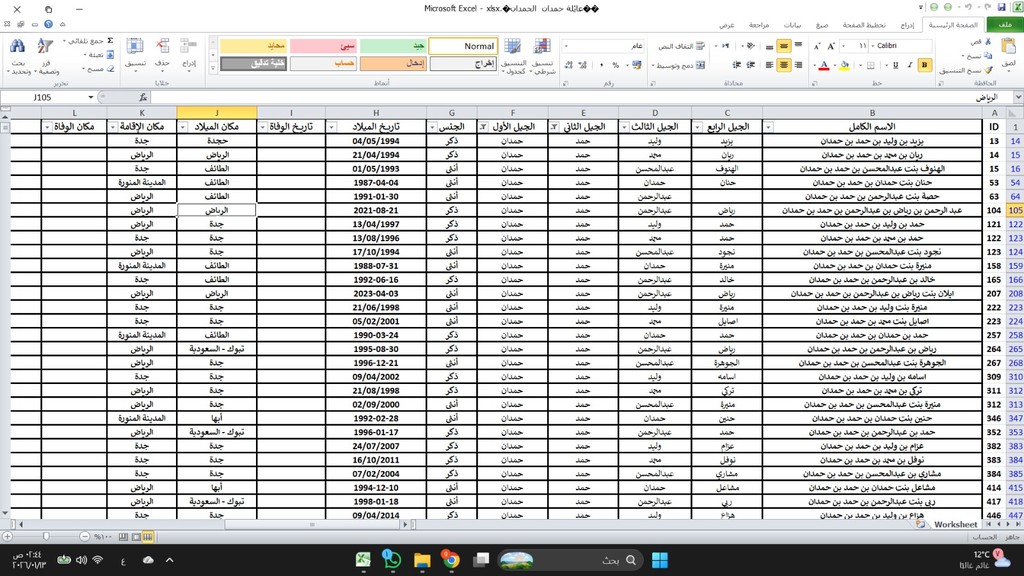Screen dimensions: 1024x576
Task: Select the Normal cell style
Action: [464, 46]
